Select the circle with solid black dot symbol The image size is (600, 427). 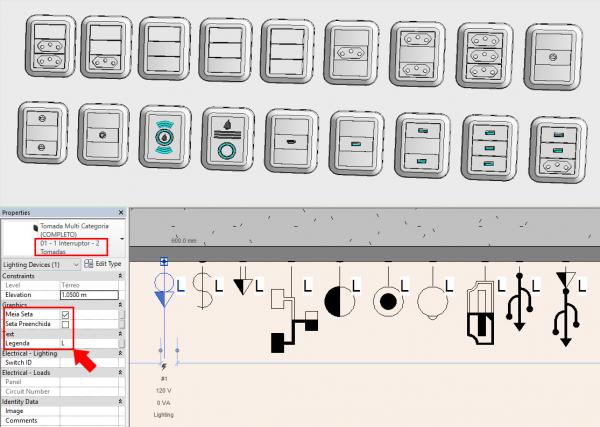click(388, 302)
